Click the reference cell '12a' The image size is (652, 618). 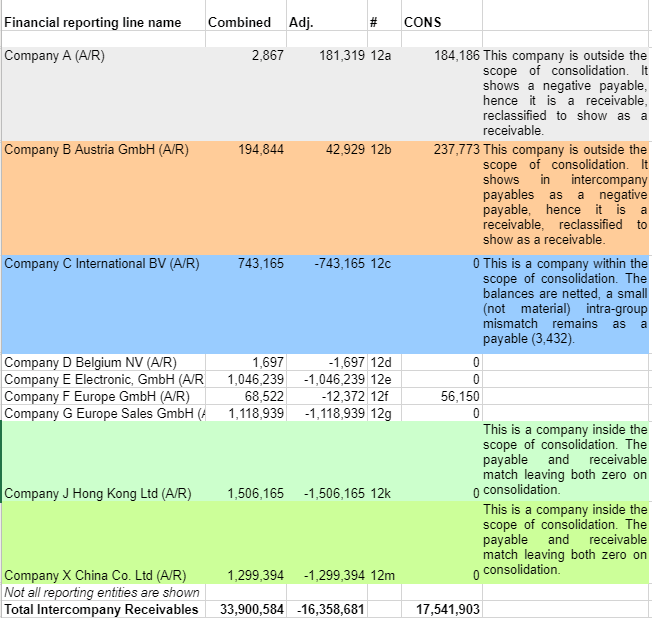380,56
